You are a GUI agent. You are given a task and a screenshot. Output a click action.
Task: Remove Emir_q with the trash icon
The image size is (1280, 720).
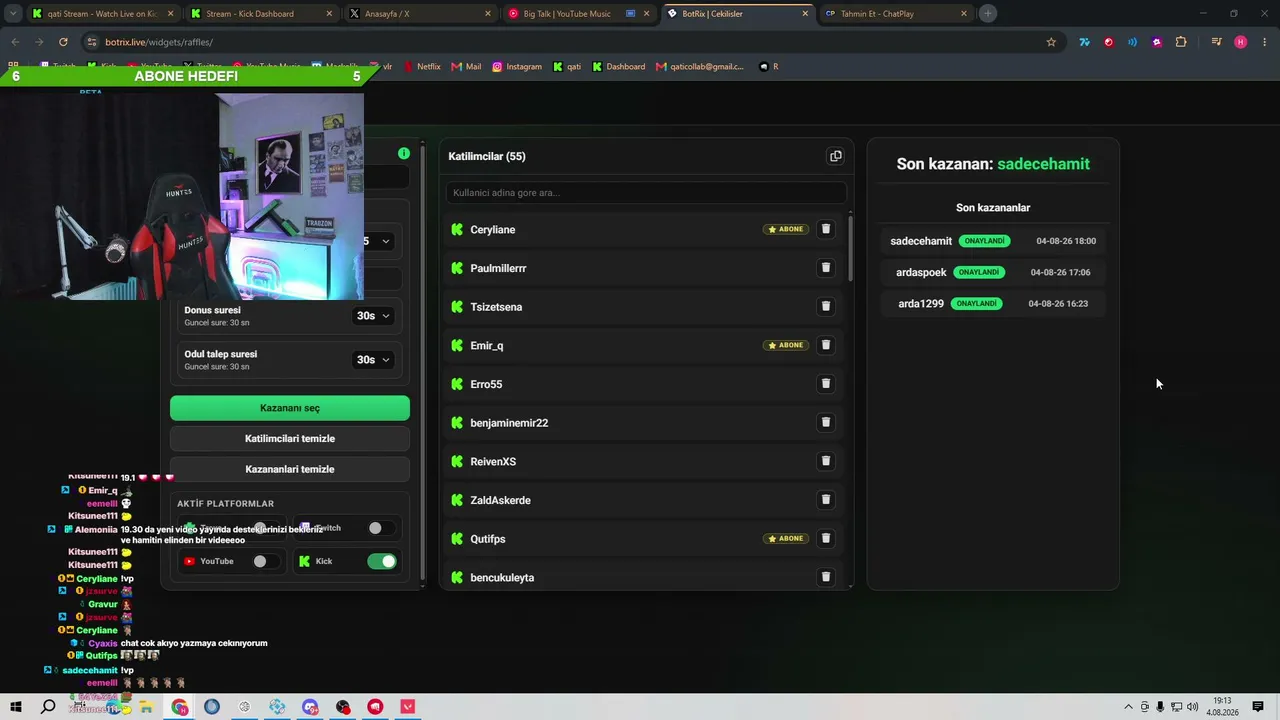pos(826,345)
